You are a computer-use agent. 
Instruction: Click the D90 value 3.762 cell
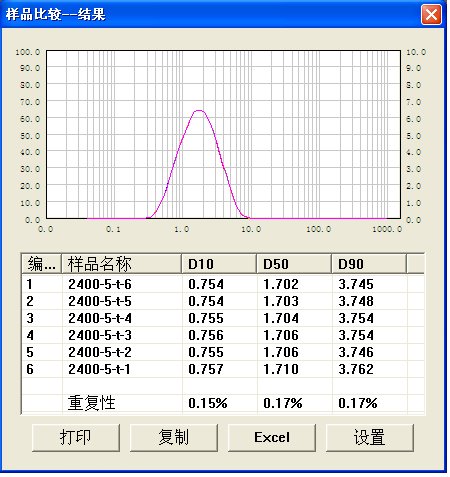click(356, 369)
